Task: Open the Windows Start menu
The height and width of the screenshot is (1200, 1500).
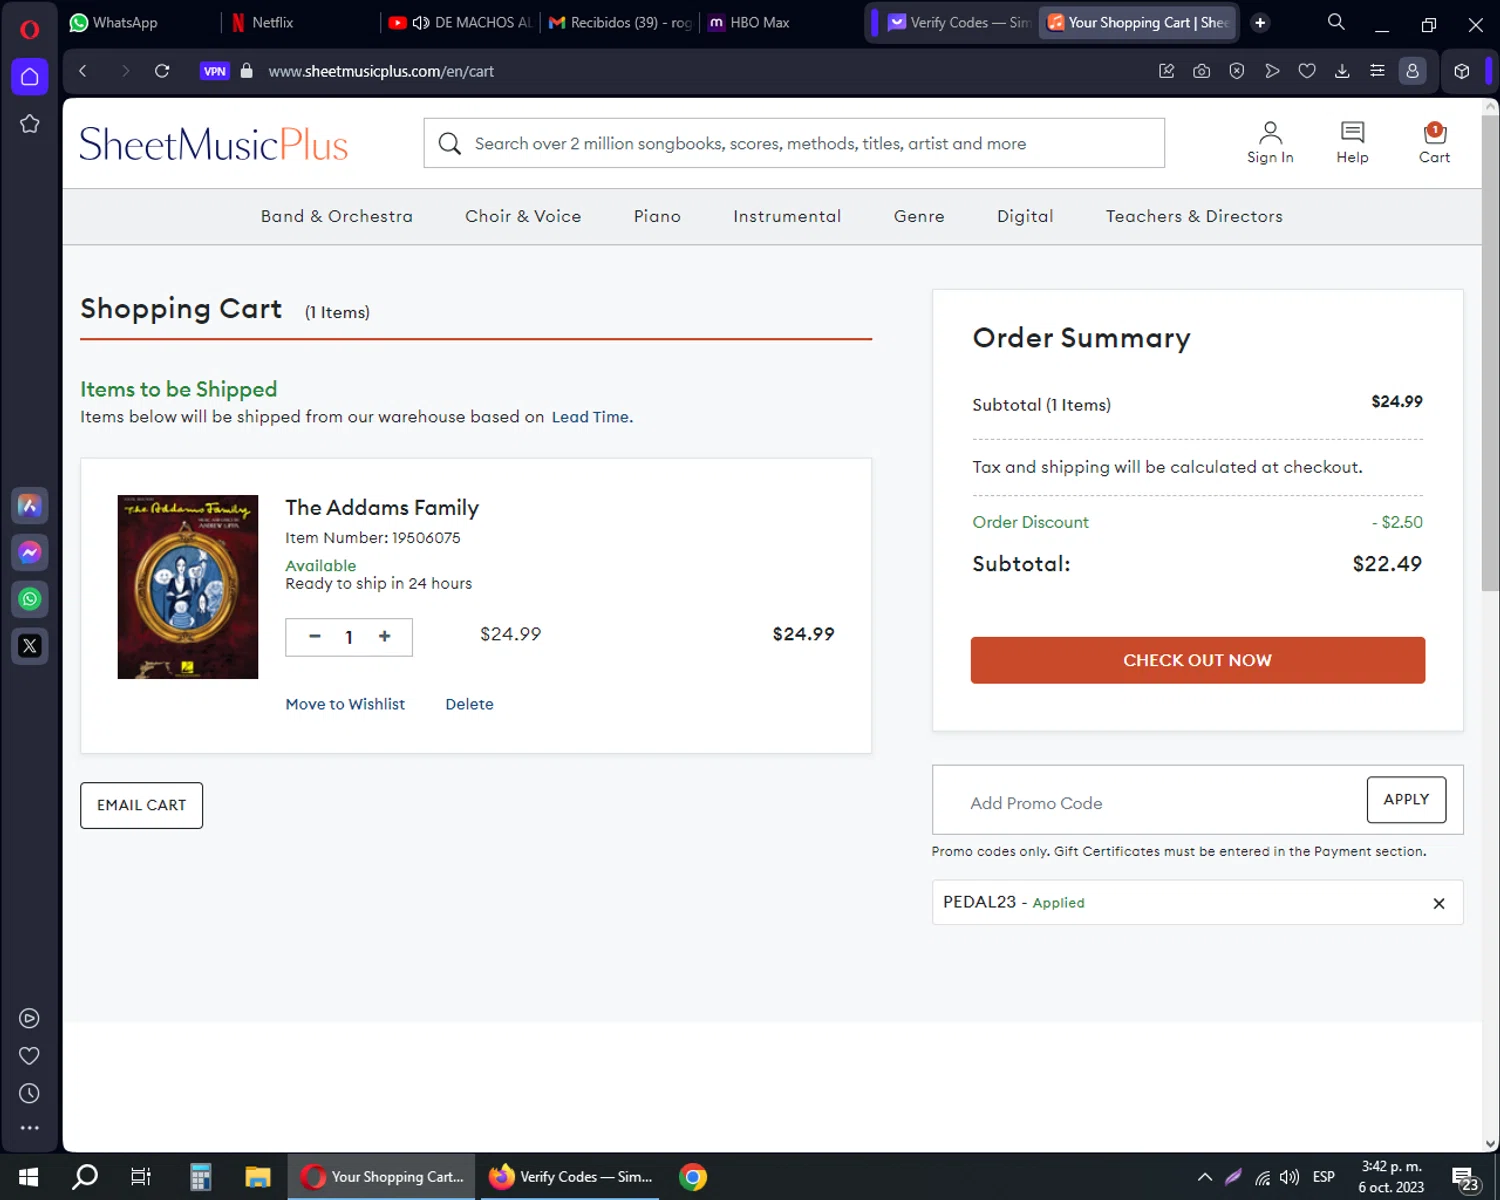Action: pyautogui.click(x=28, y=1177)
